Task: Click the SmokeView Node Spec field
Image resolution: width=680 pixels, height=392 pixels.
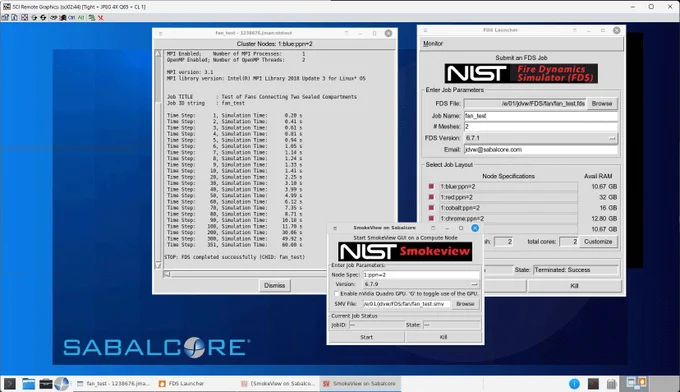Action: [421, 275]
